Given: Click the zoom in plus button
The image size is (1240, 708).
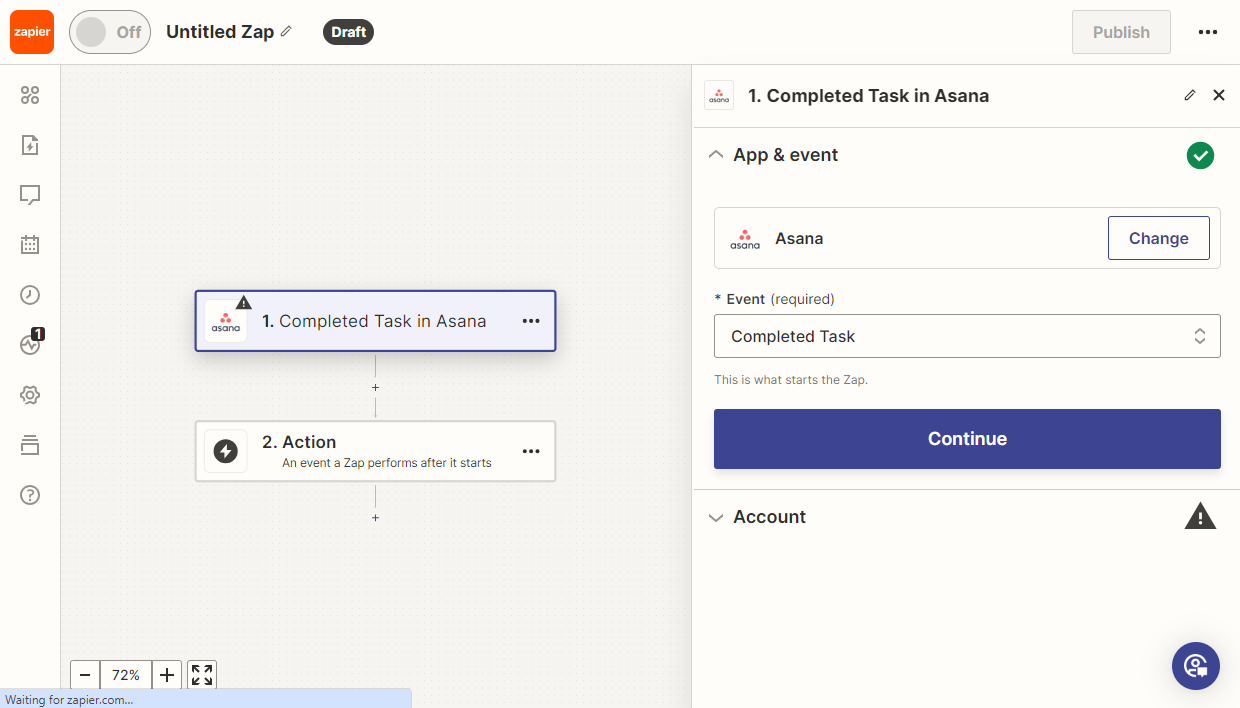Looking at the screenshot, I should pyautogui.click(x=167, y=675).
